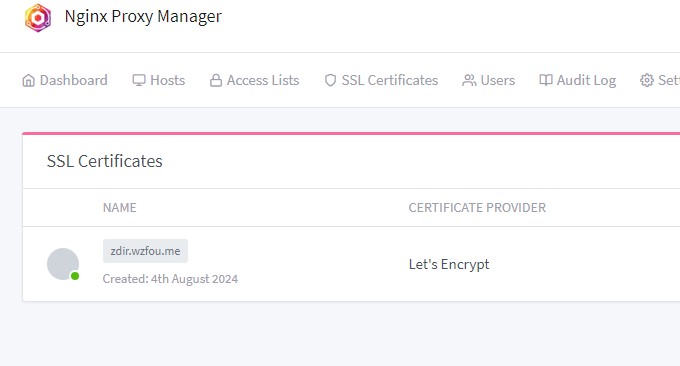
Task: Click the SSL Certificates card heading
Action: [x=105, y=161]
